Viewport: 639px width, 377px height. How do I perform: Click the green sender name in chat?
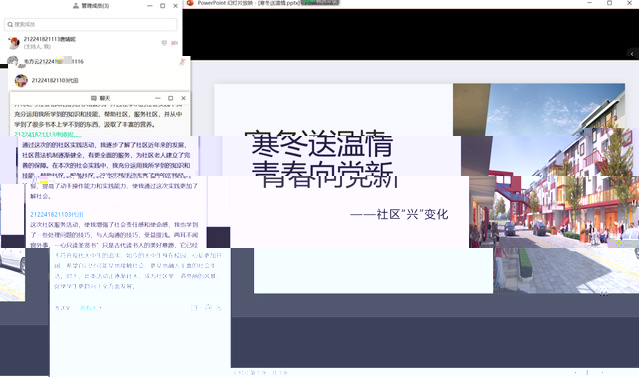pyautogui.click(x=47, y=134)
